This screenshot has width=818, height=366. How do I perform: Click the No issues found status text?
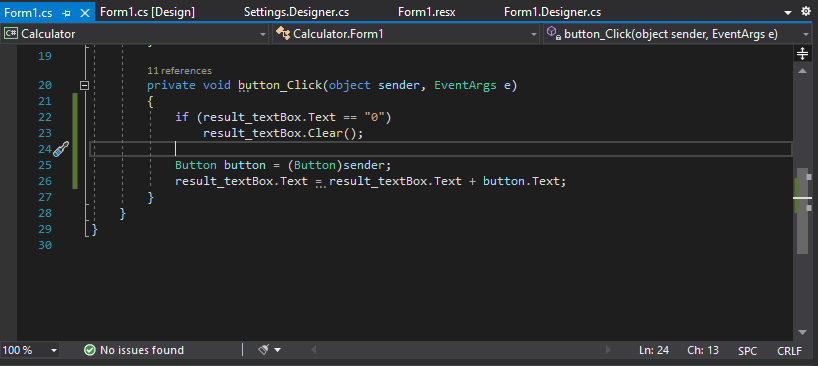click(141, 350)
